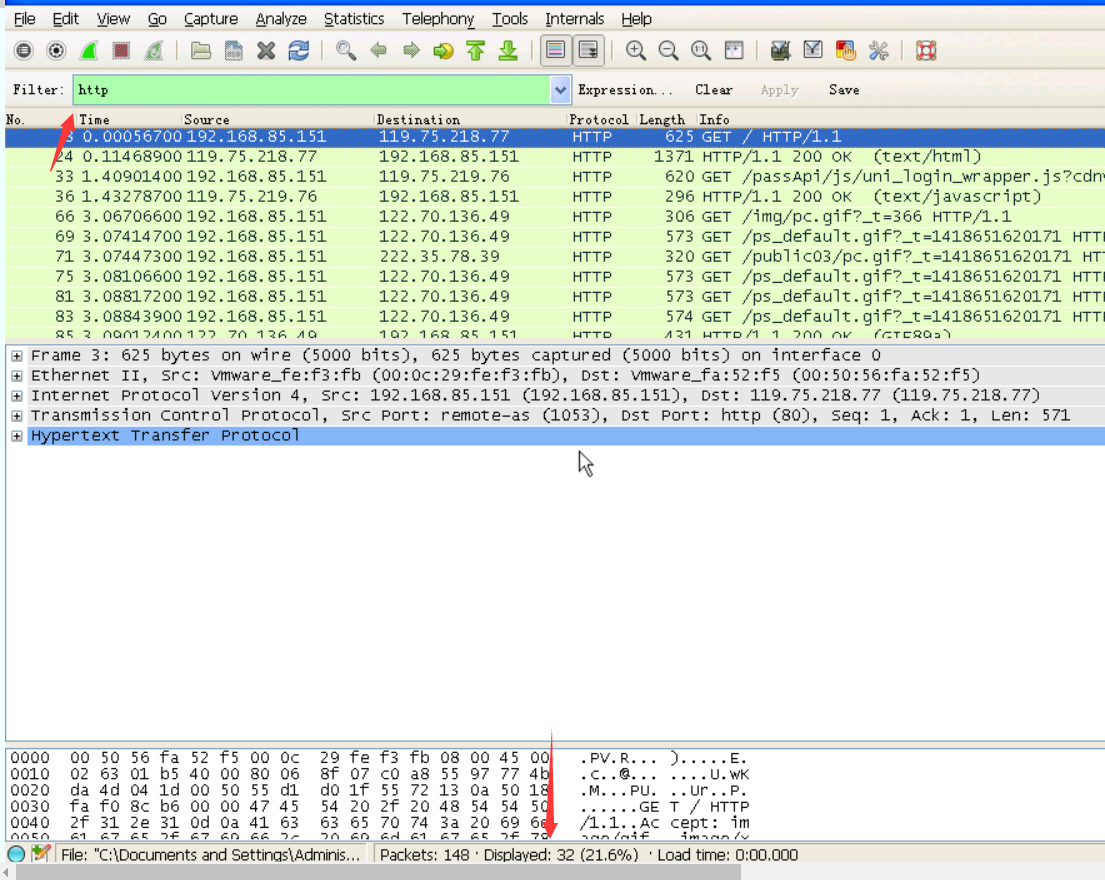Viewport: 1105px width, 880px height.
Task: Select packet 33 uni_login_wrapper.js GET row
Action: click(555, 177)
